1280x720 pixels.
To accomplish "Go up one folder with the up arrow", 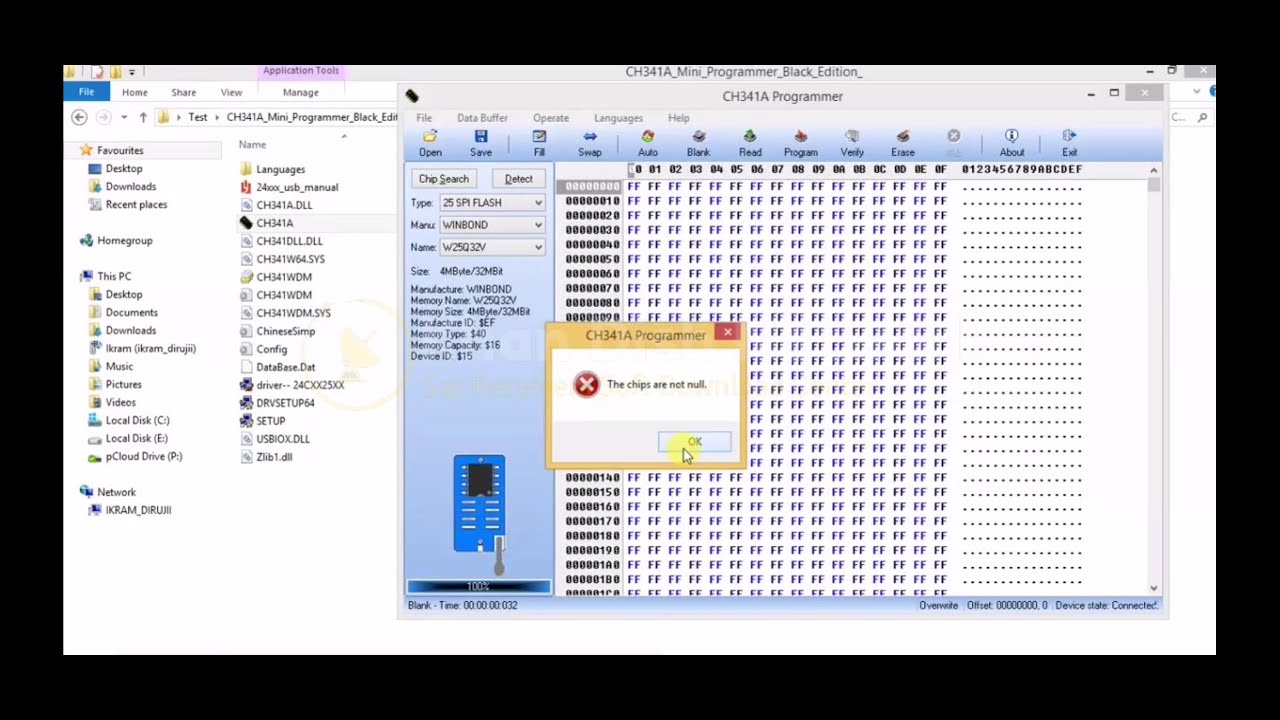I will [143, 117].
